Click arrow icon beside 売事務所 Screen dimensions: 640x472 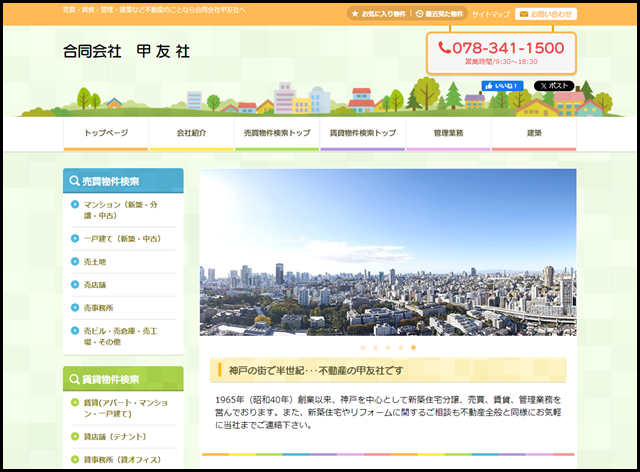[x=75, y=307]
